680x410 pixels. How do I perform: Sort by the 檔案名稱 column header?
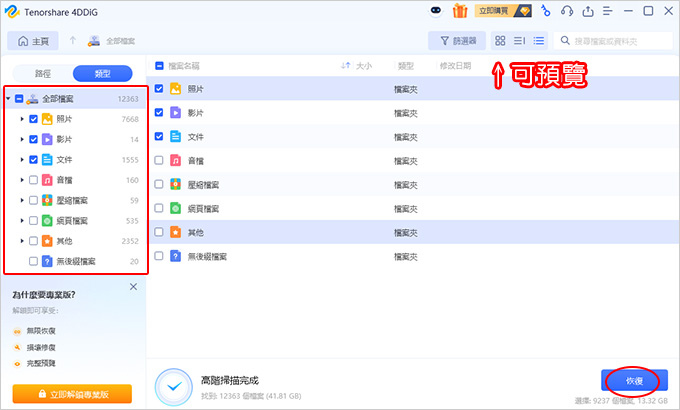184,66
